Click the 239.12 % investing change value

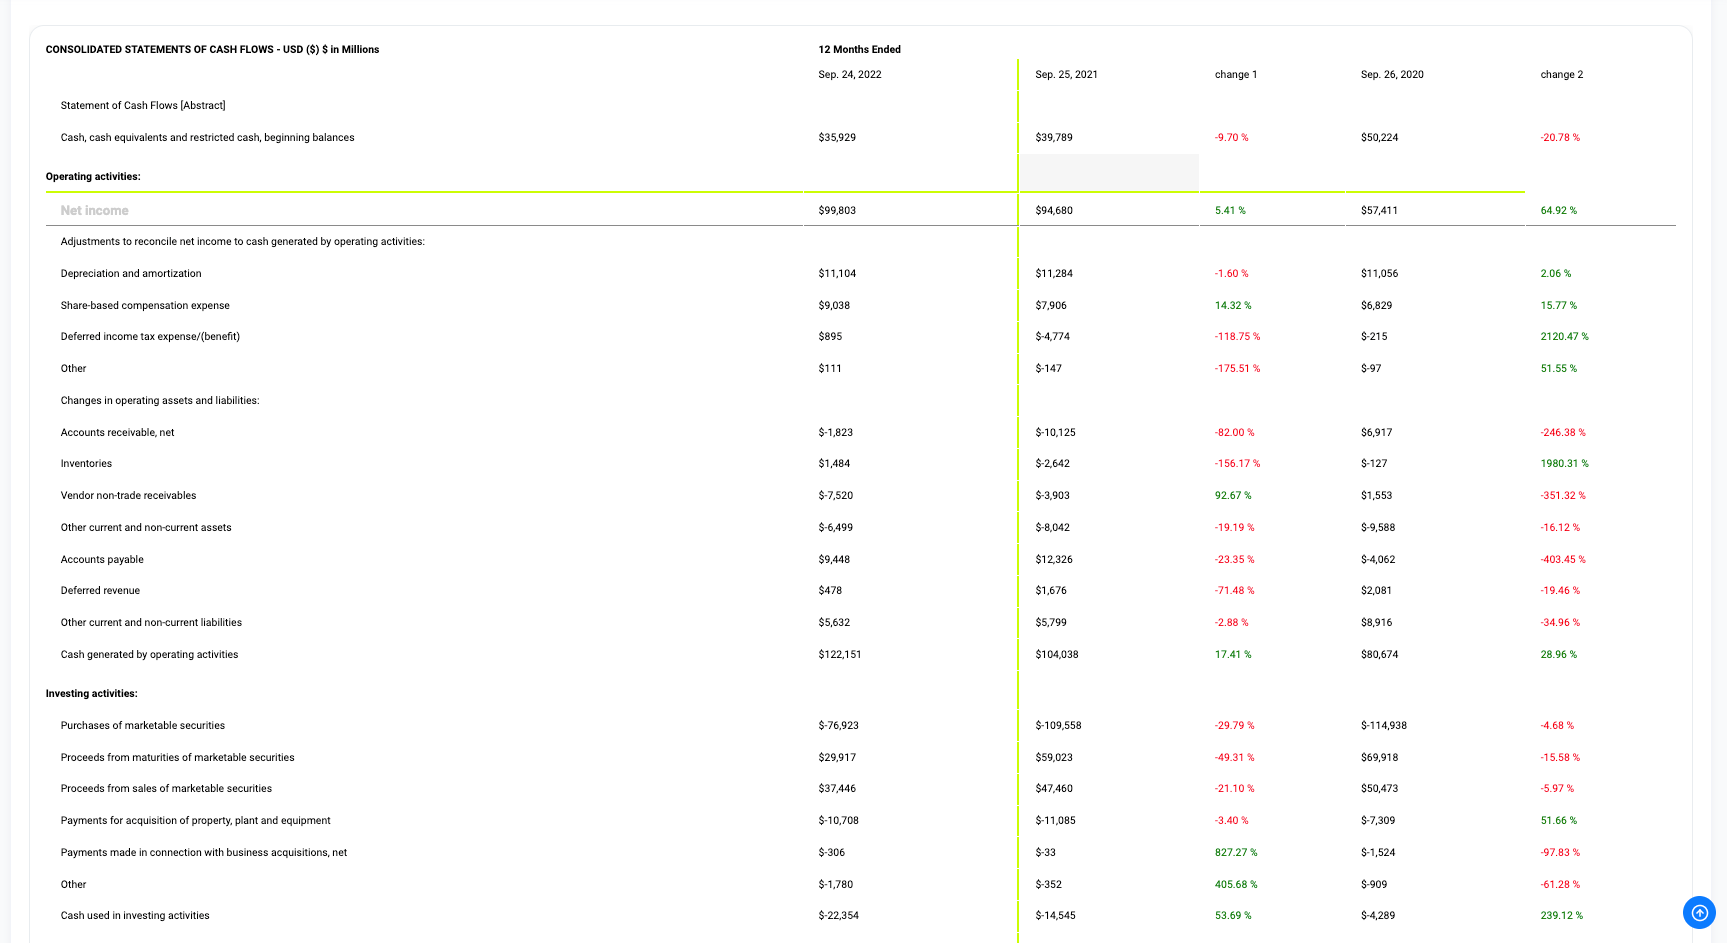click(x=1561, y=915)
